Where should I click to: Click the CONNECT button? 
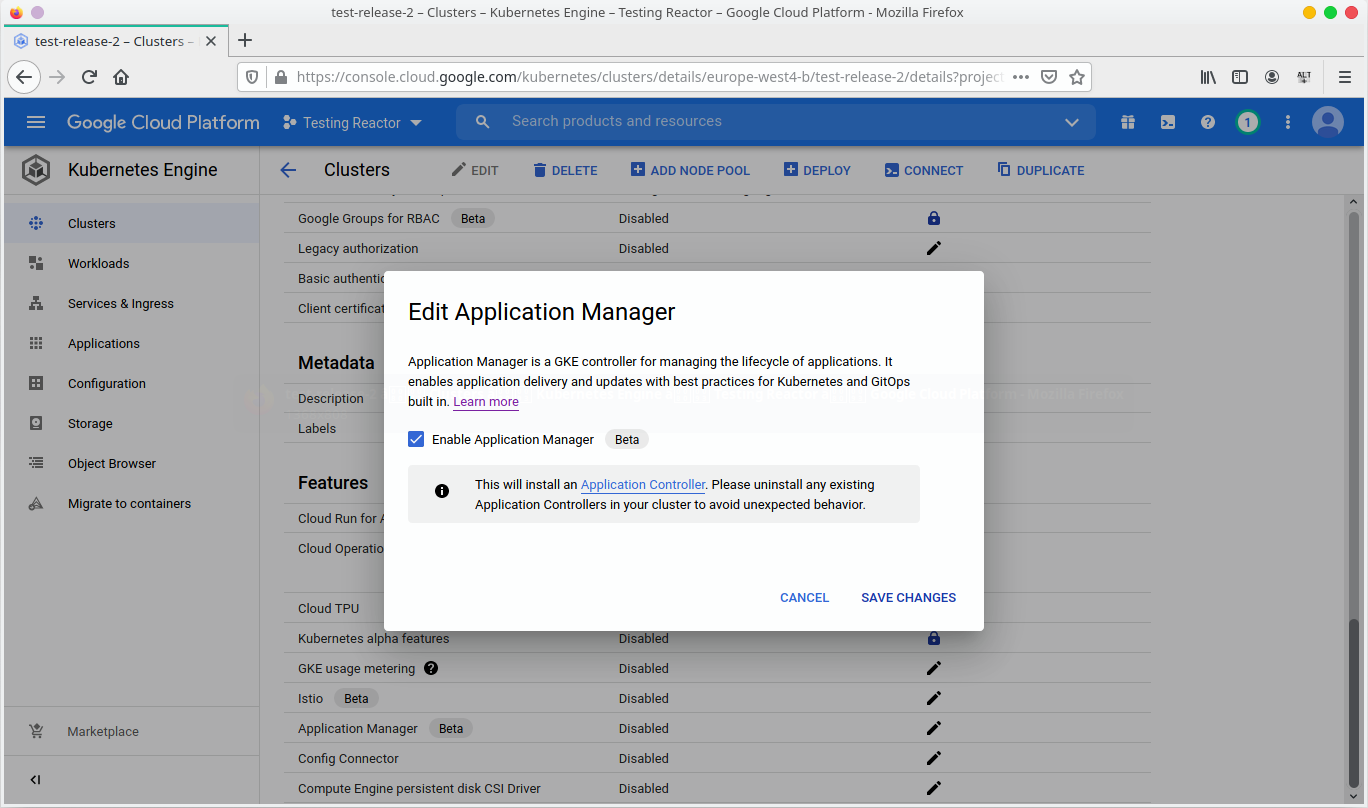924,170
